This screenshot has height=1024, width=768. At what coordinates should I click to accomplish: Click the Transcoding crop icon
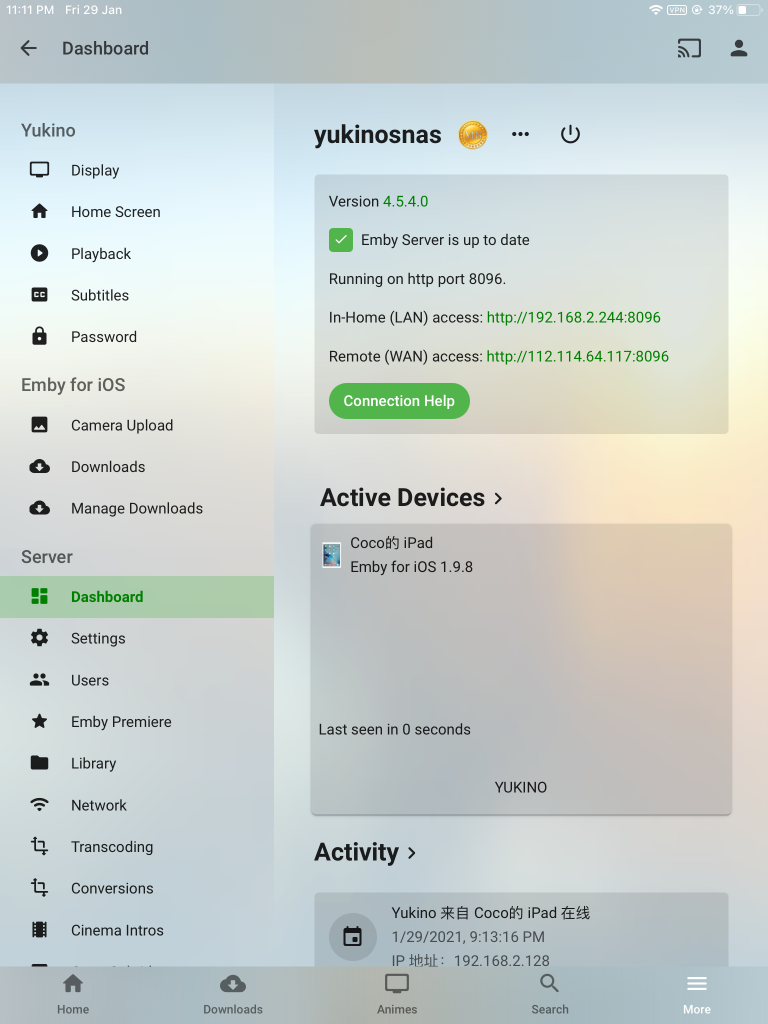pos(39,846)
